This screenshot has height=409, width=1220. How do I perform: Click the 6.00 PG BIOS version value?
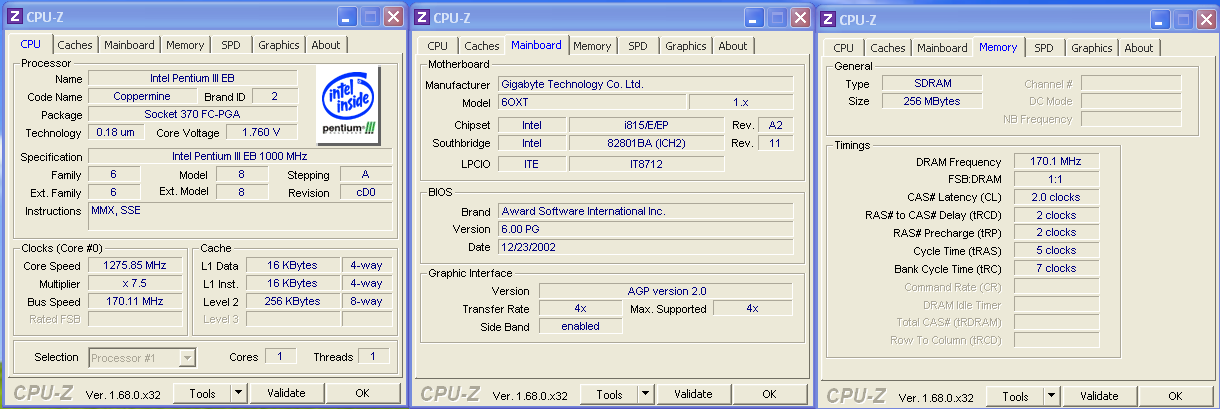(x=645, y=229)
